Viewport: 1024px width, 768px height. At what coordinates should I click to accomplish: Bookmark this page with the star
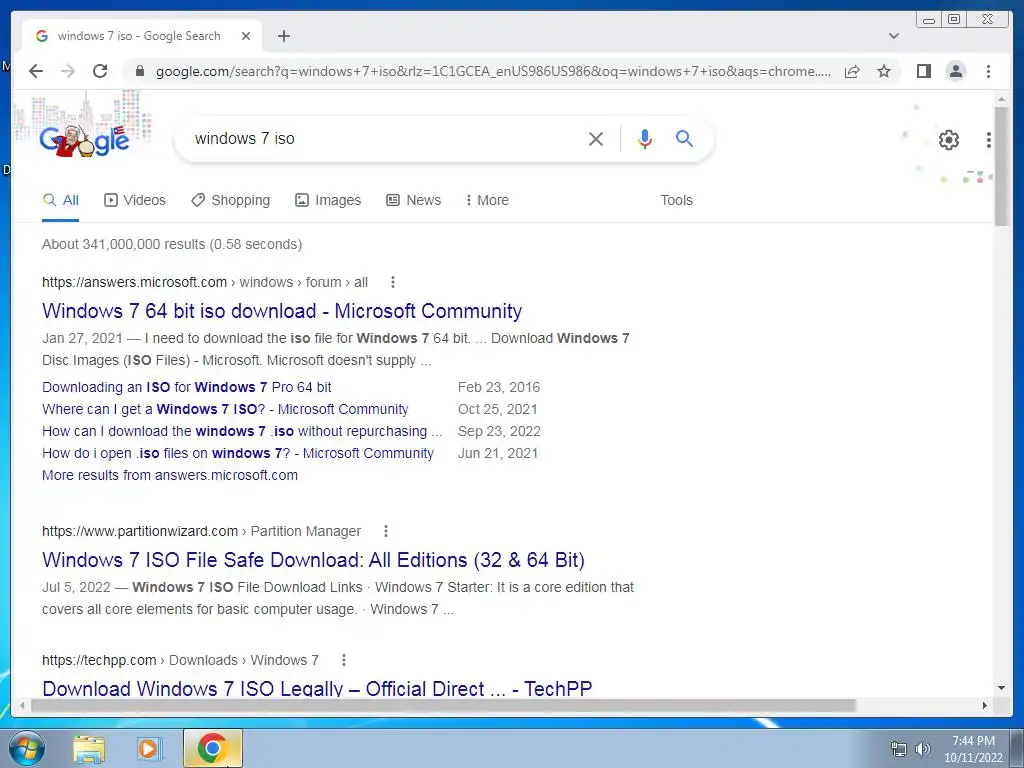click(x=884, y=71)
